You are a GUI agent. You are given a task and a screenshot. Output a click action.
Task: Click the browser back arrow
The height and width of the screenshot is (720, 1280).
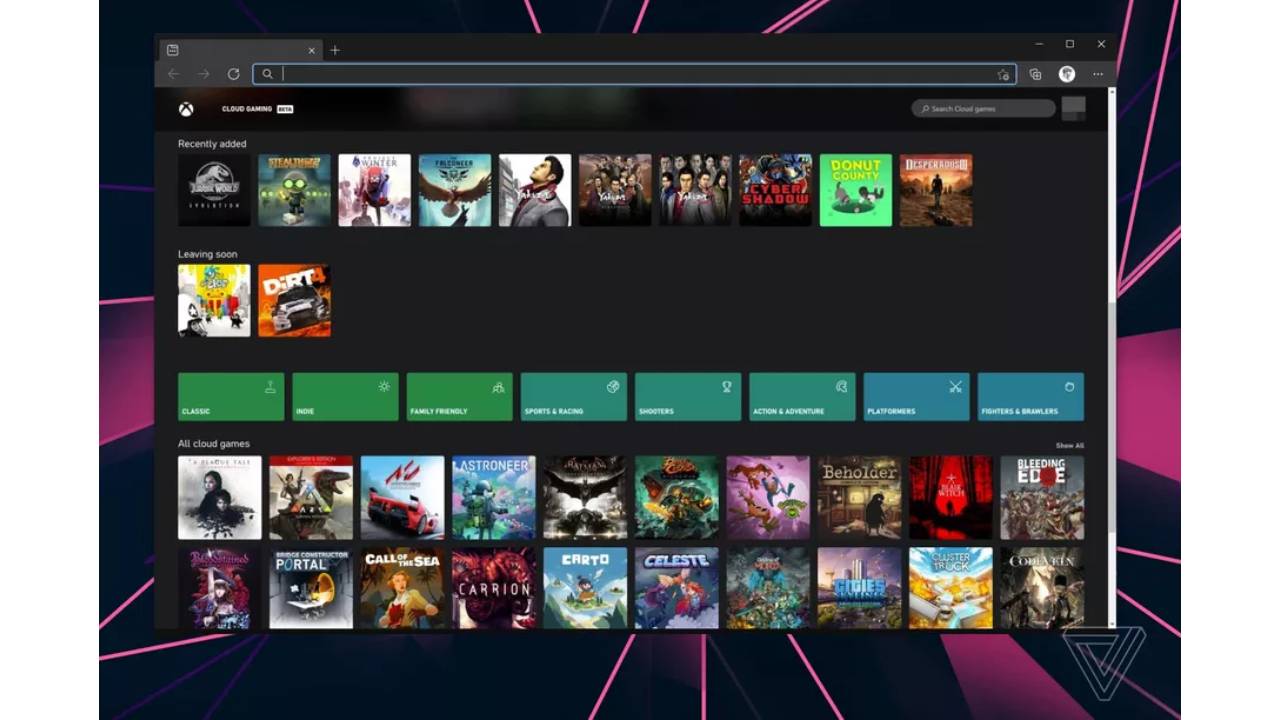174,74
